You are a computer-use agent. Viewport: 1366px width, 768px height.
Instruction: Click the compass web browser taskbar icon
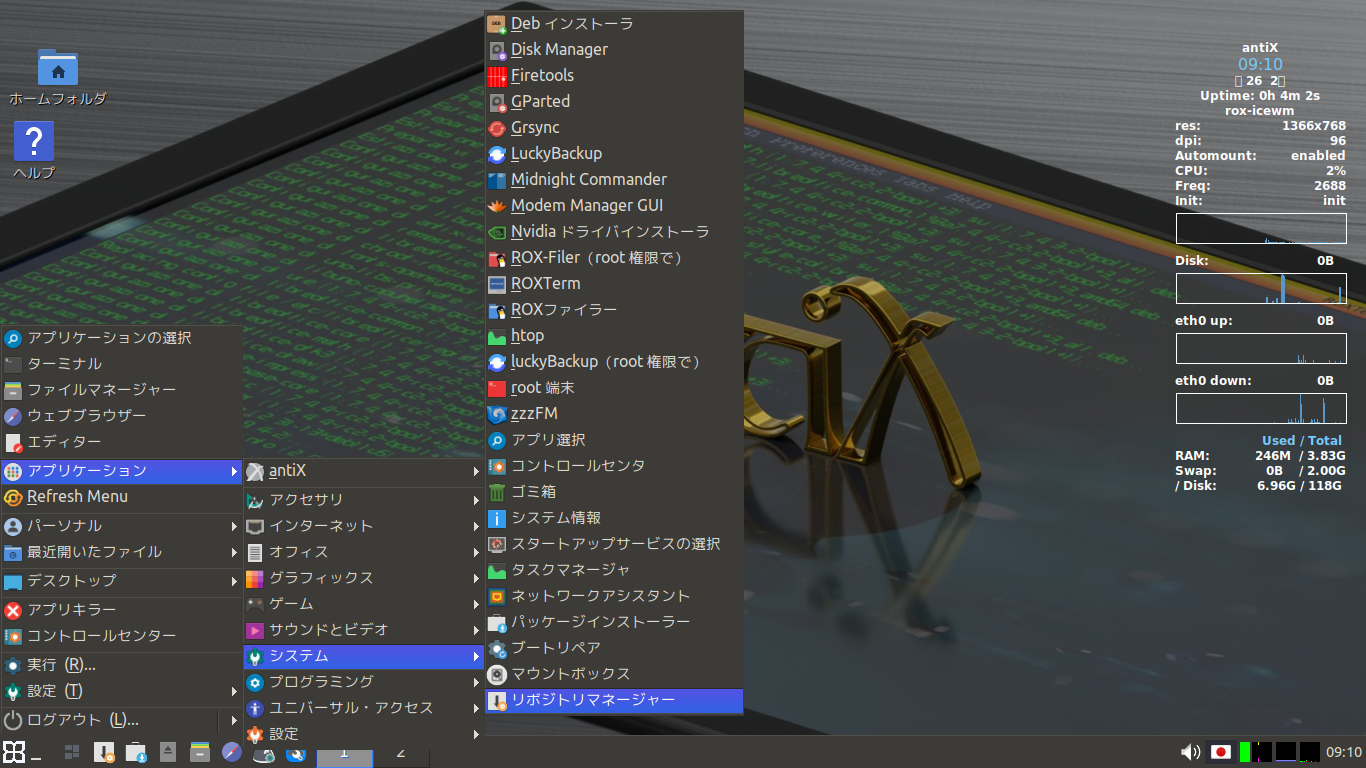232,752
